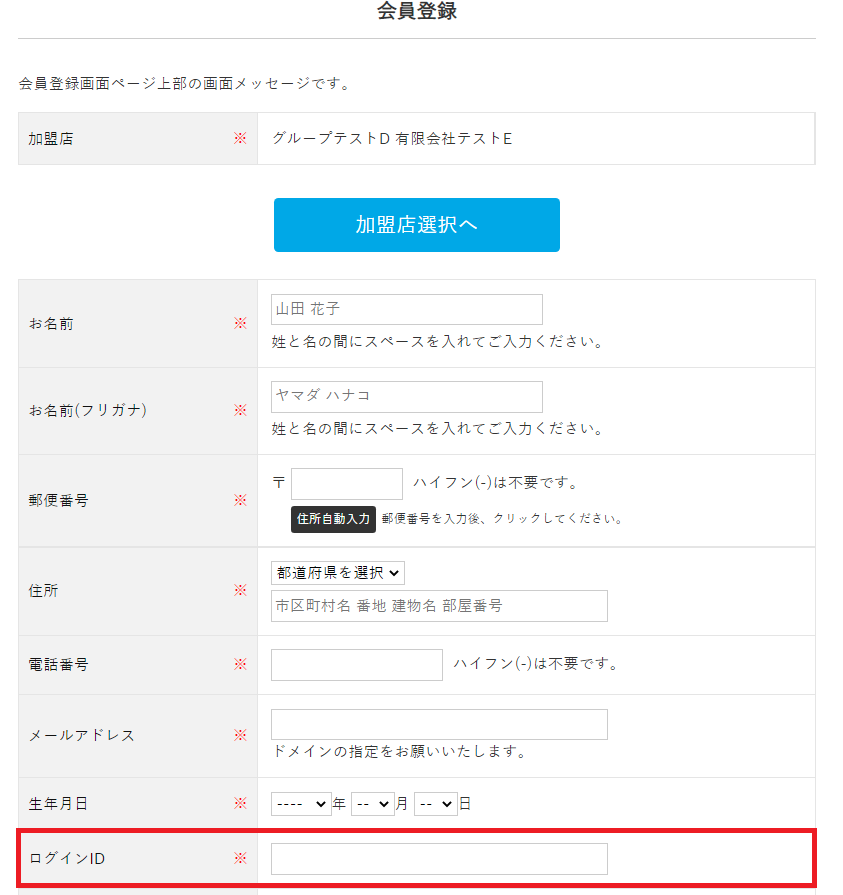The height and width of the screenshot is (895, 843).
Task: Focus the 電話番号 input field
Action: pos(356,664)
